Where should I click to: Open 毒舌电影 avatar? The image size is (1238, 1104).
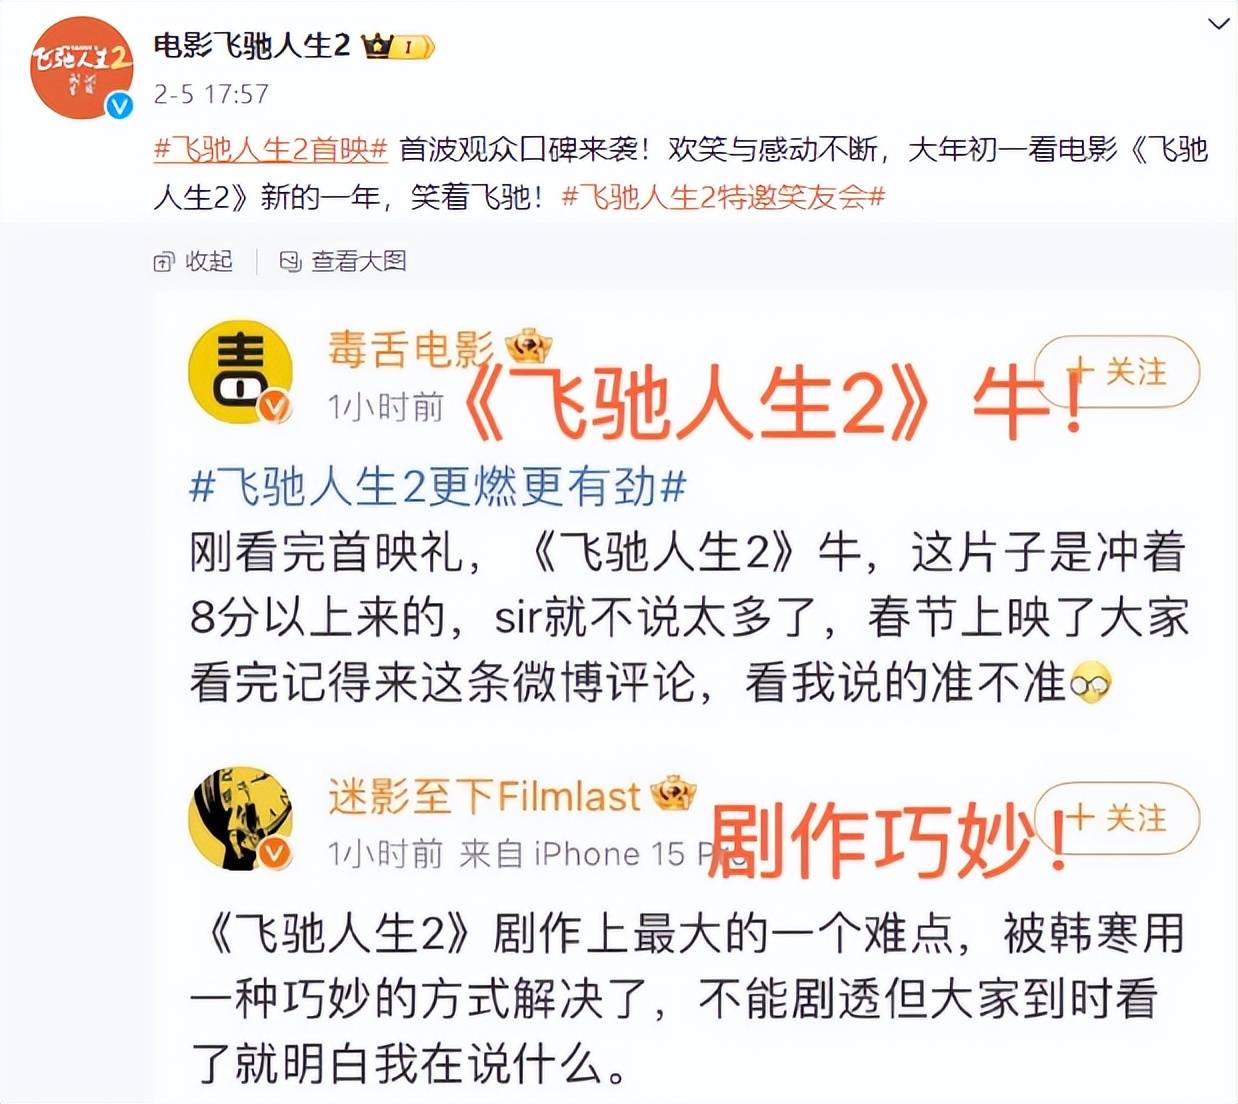[240, 372]
